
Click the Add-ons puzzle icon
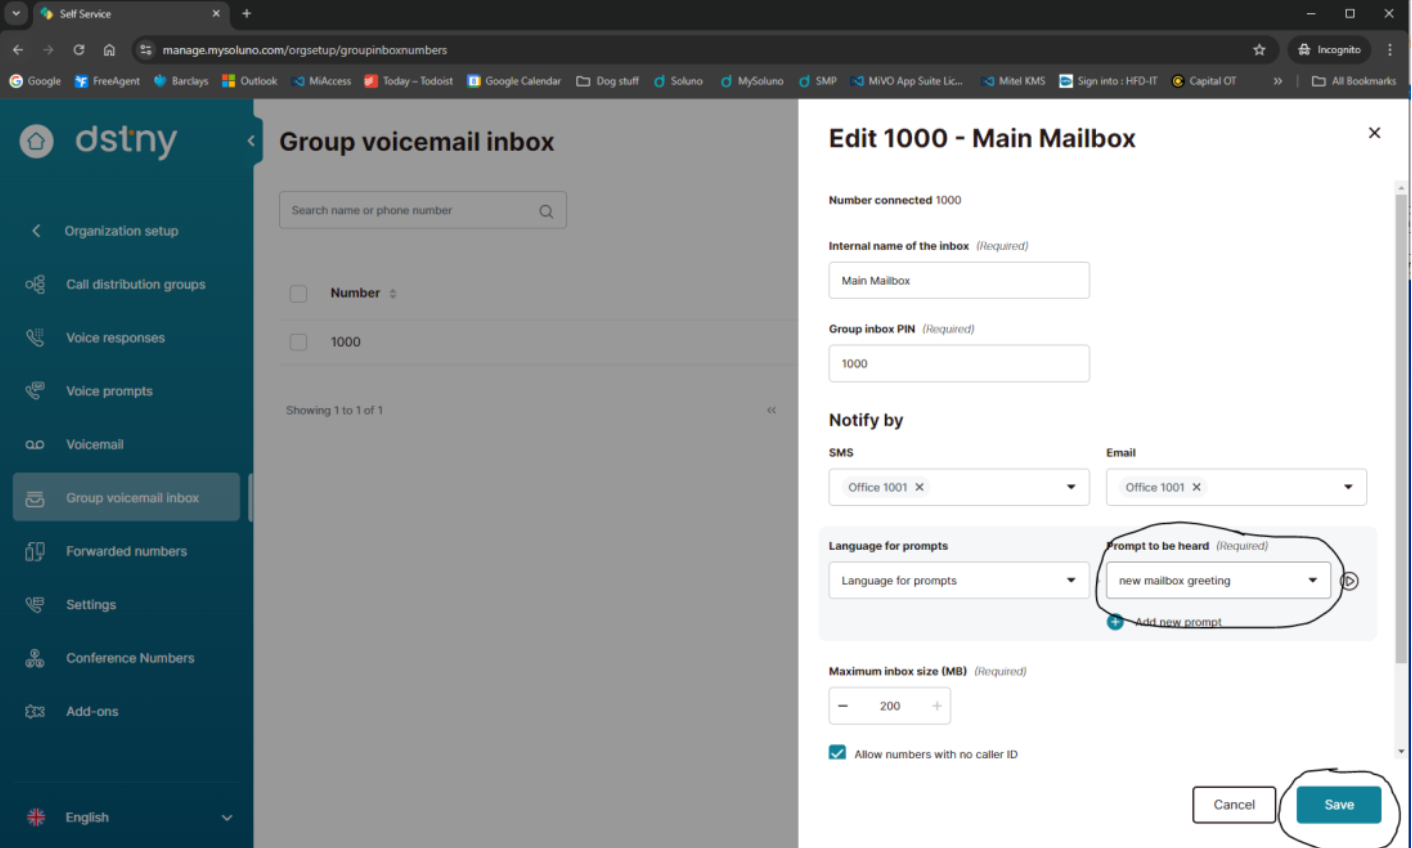click(x=35, y=711)
